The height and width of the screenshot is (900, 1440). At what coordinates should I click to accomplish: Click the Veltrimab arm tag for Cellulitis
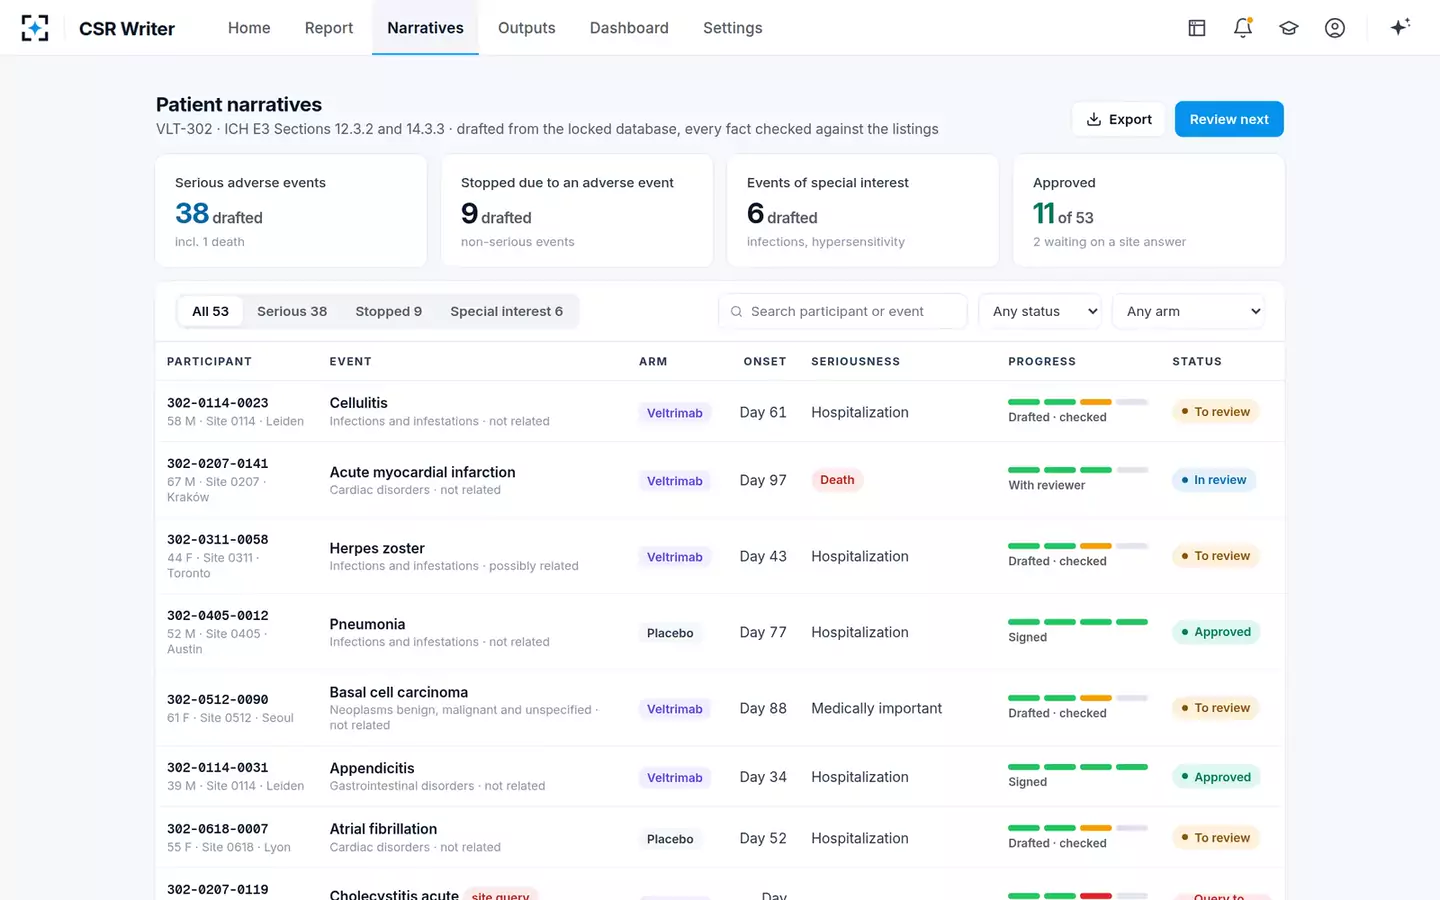(x=675, y=413)
